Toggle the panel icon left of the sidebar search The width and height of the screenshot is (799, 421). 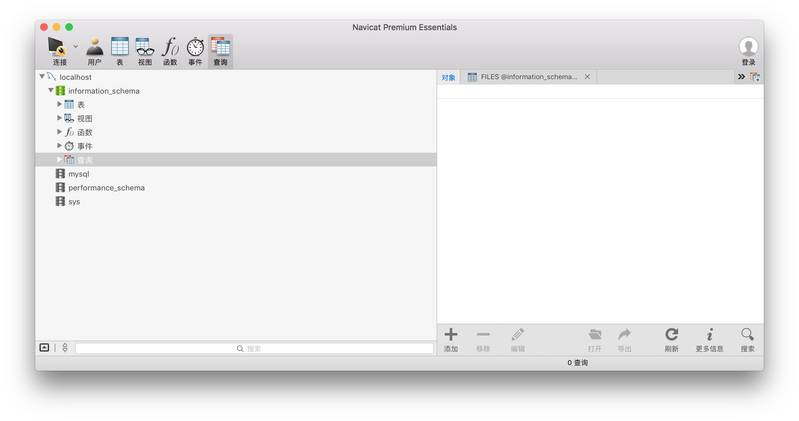44,348
